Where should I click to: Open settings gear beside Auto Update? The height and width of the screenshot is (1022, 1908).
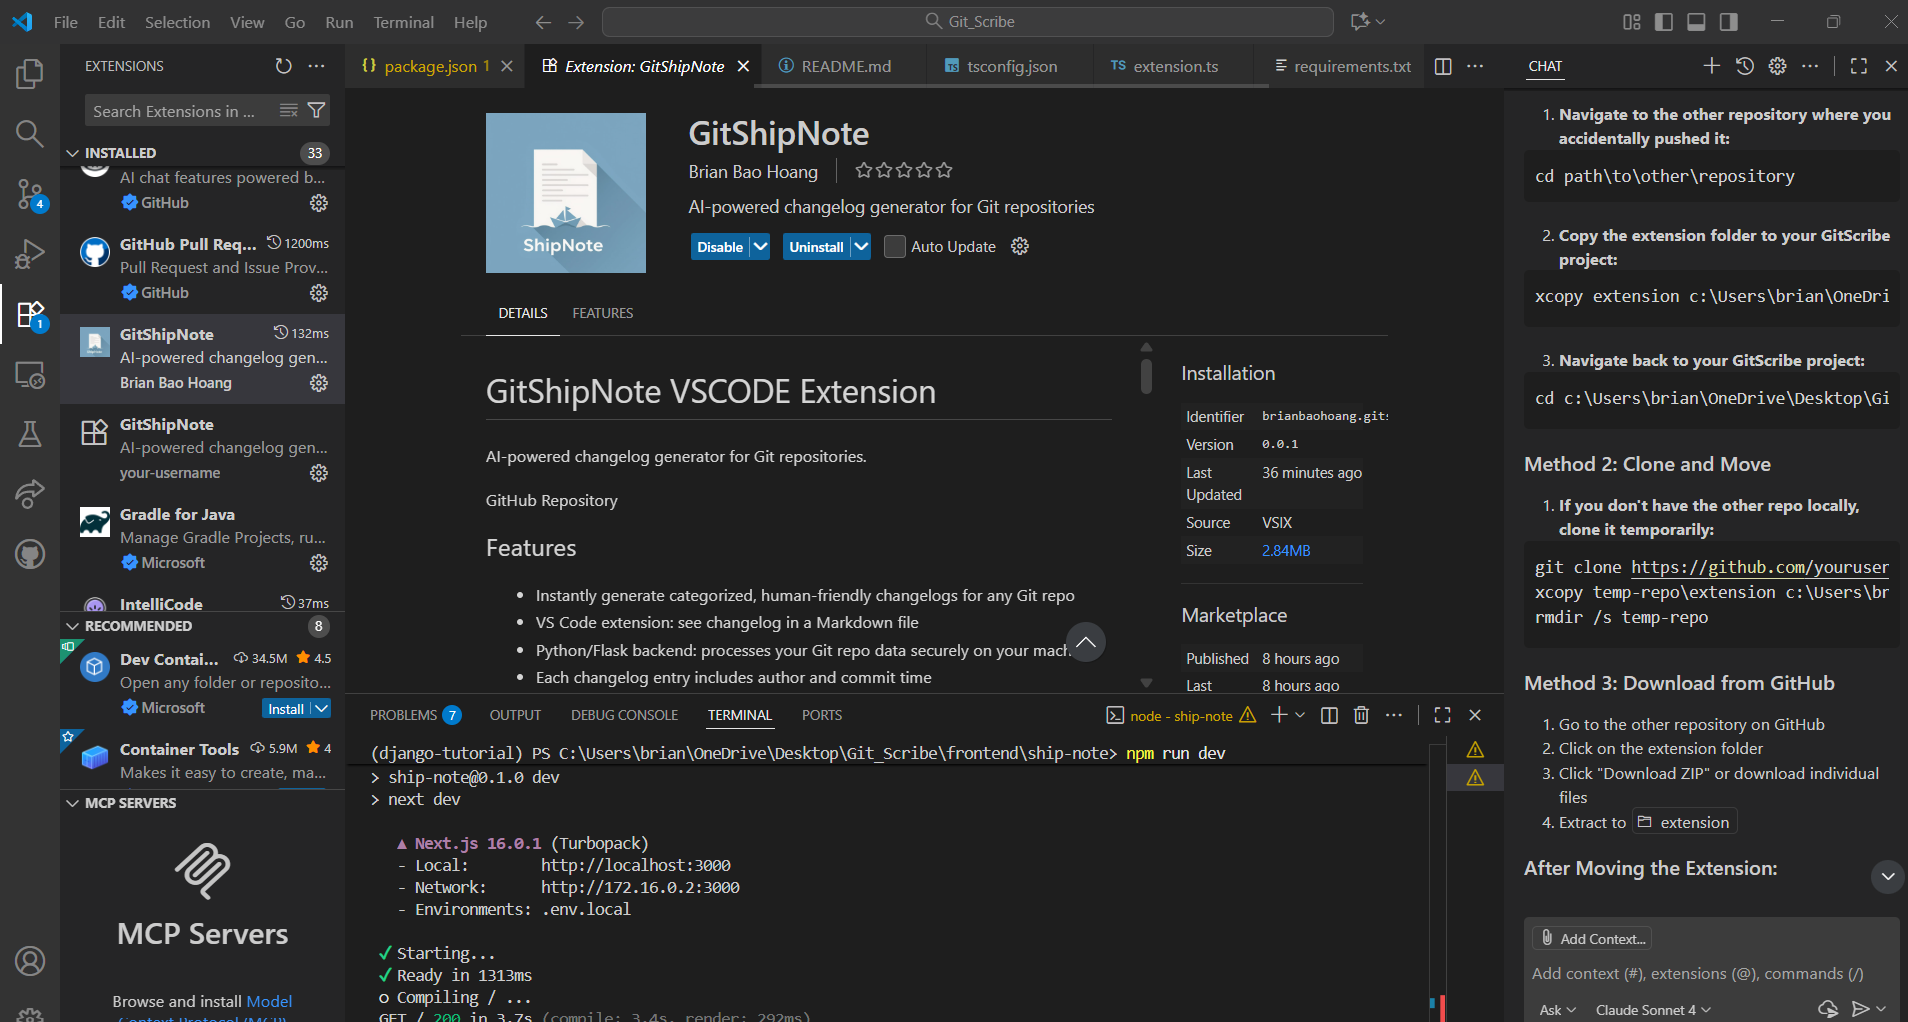(x=1020, y=246)
